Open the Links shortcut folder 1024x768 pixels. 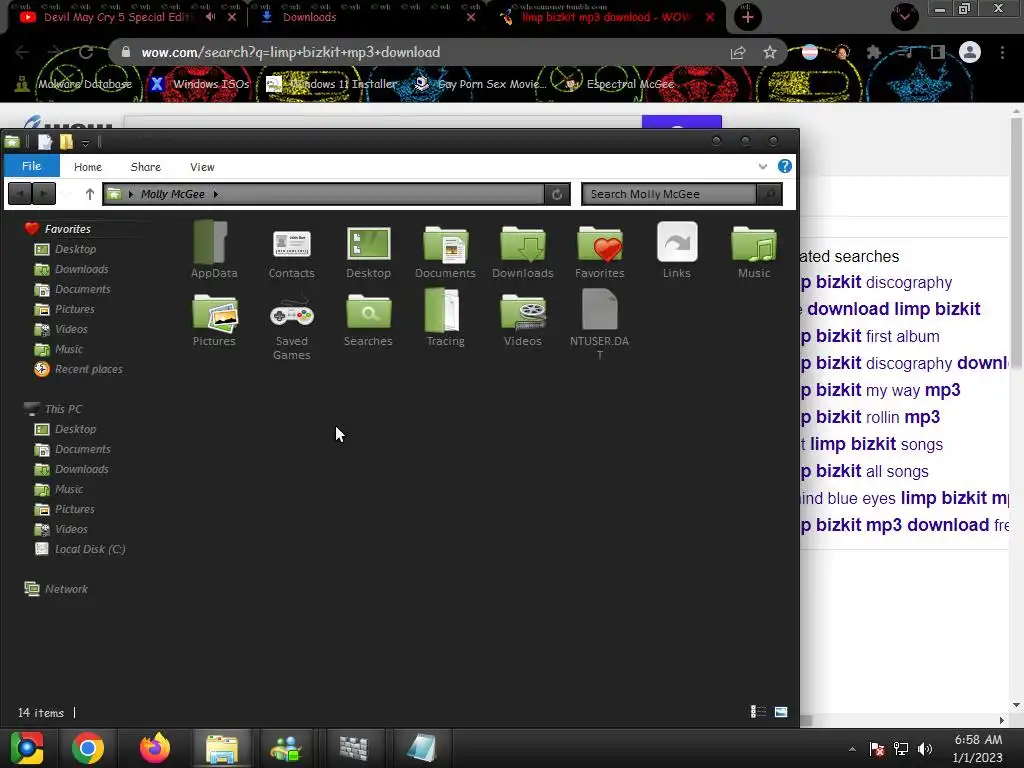(677, 249)
